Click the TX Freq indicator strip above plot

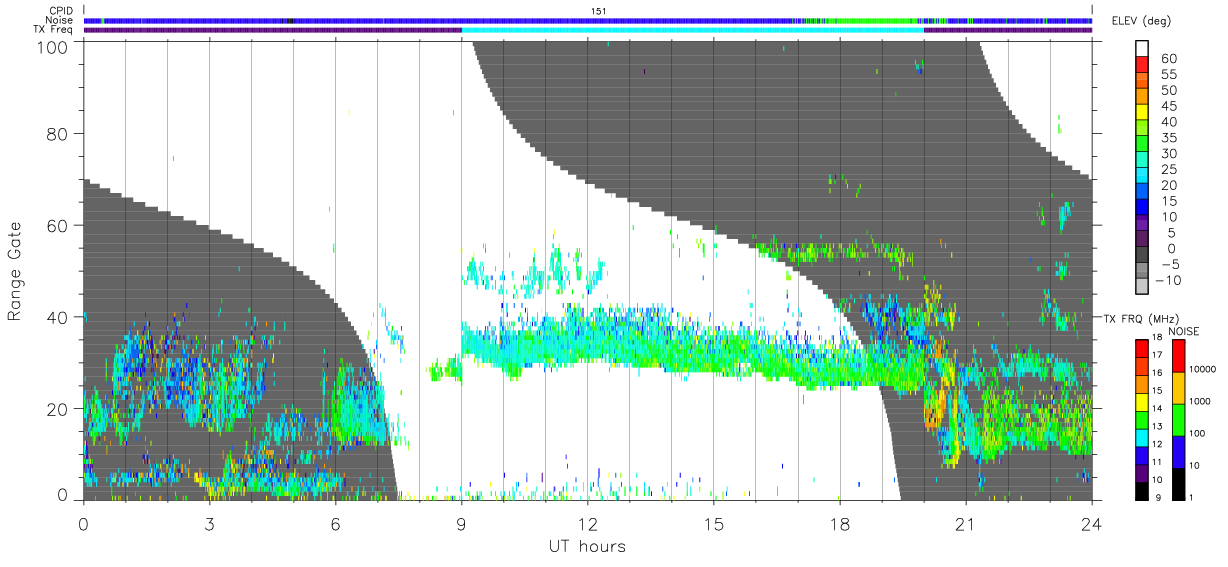tap(587, 30)
